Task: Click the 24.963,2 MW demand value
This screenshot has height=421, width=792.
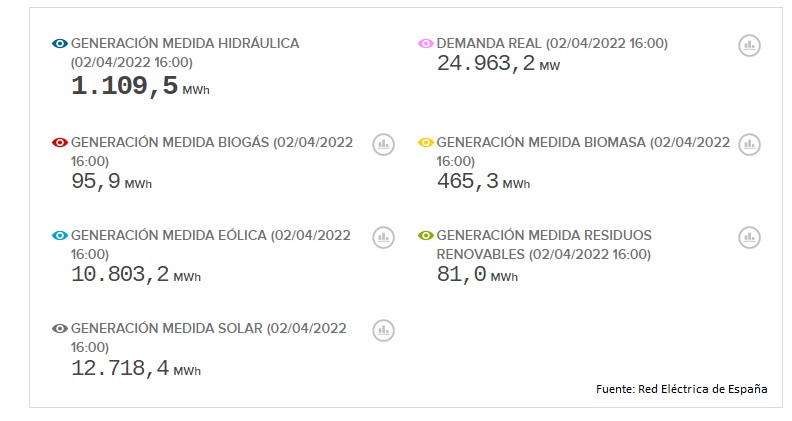Action: point(499,64)
